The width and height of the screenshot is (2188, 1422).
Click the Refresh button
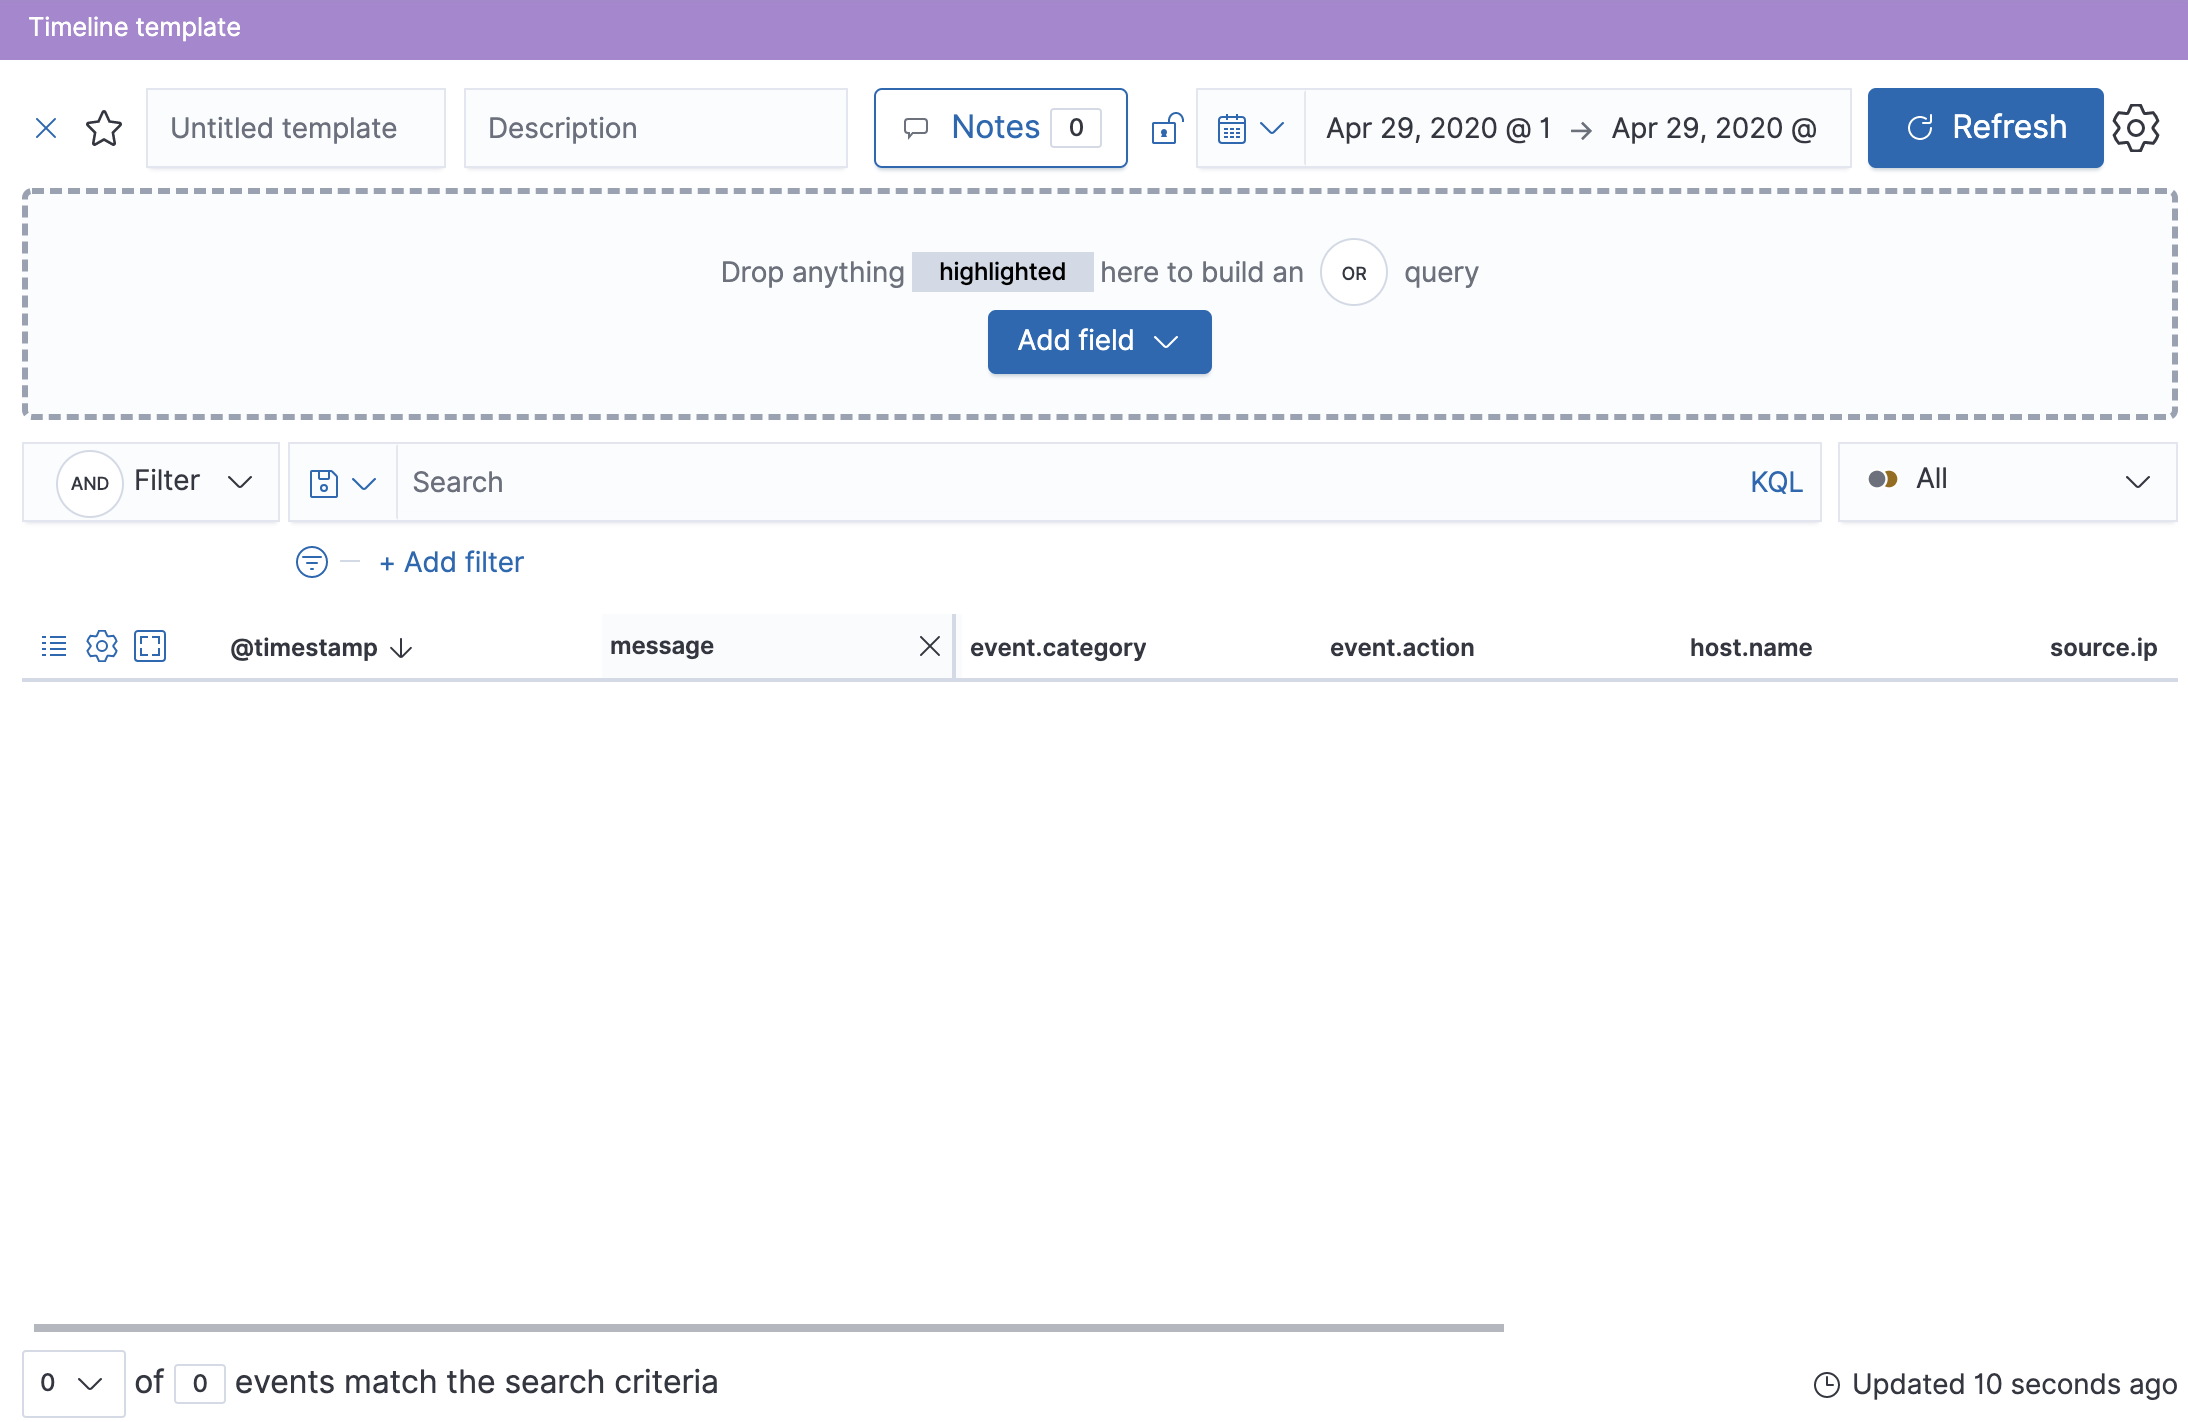[1984, 127]
